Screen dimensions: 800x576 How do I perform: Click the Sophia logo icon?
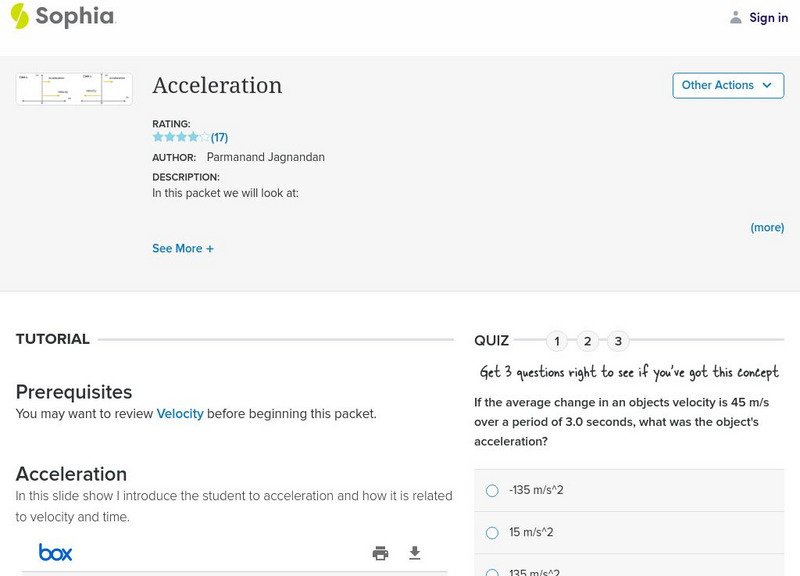point(20,16)
